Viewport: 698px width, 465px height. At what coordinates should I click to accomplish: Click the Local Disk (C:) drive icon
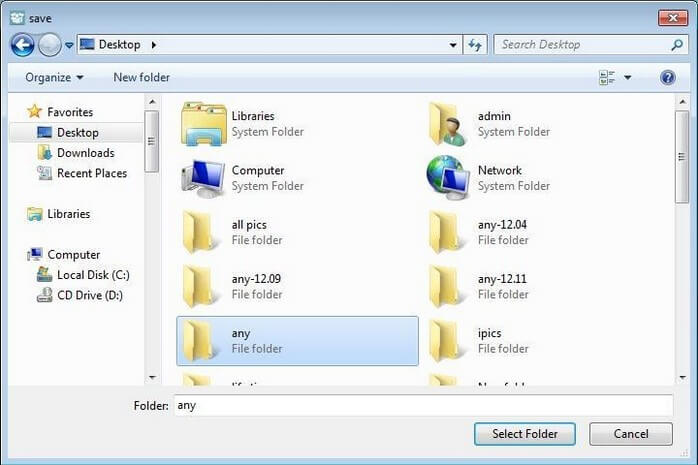[x=45, y=275]
